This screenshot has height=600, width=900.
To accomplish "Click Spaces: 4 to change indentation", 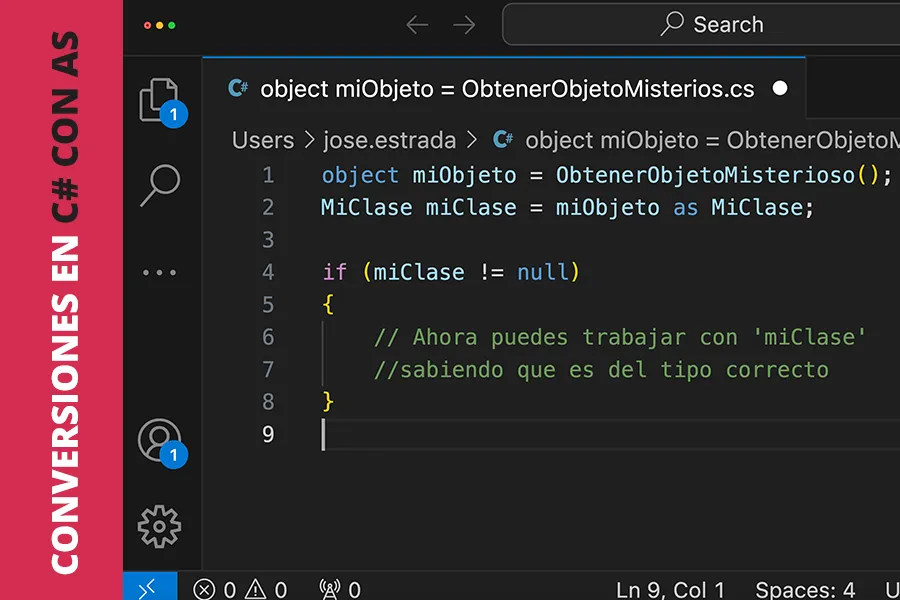I will [x=806, y=589].
